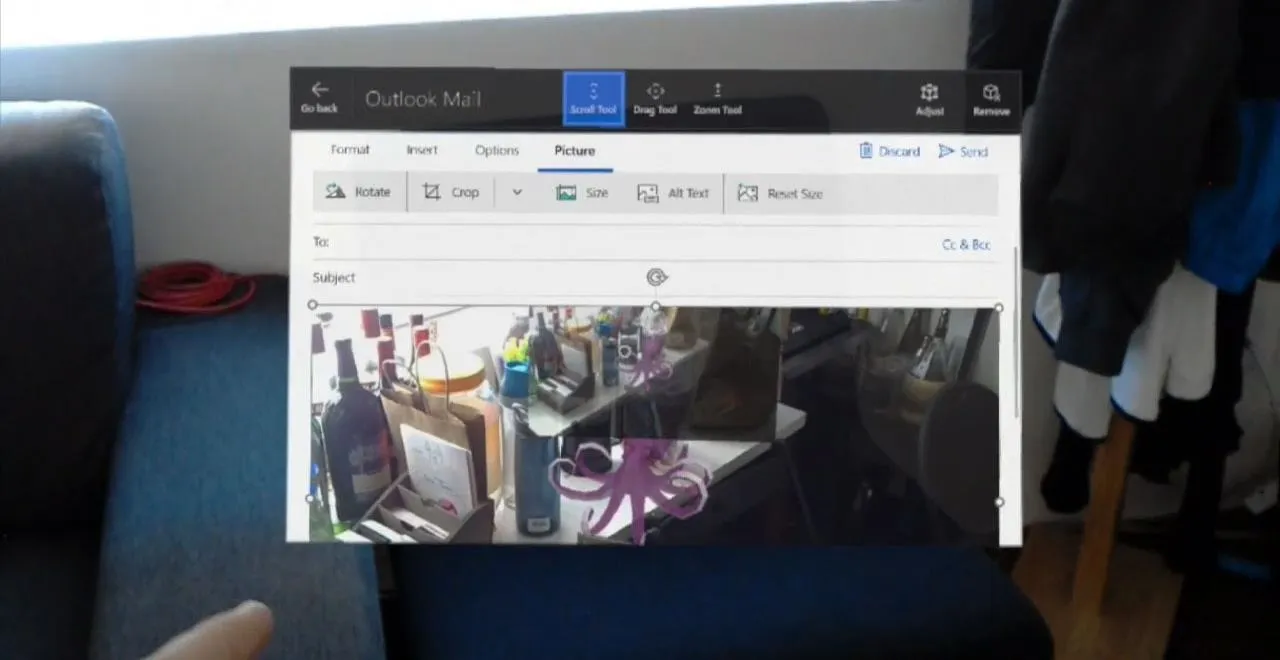
Task: Crop the selected picture
Action: click(x=451, y=192)
